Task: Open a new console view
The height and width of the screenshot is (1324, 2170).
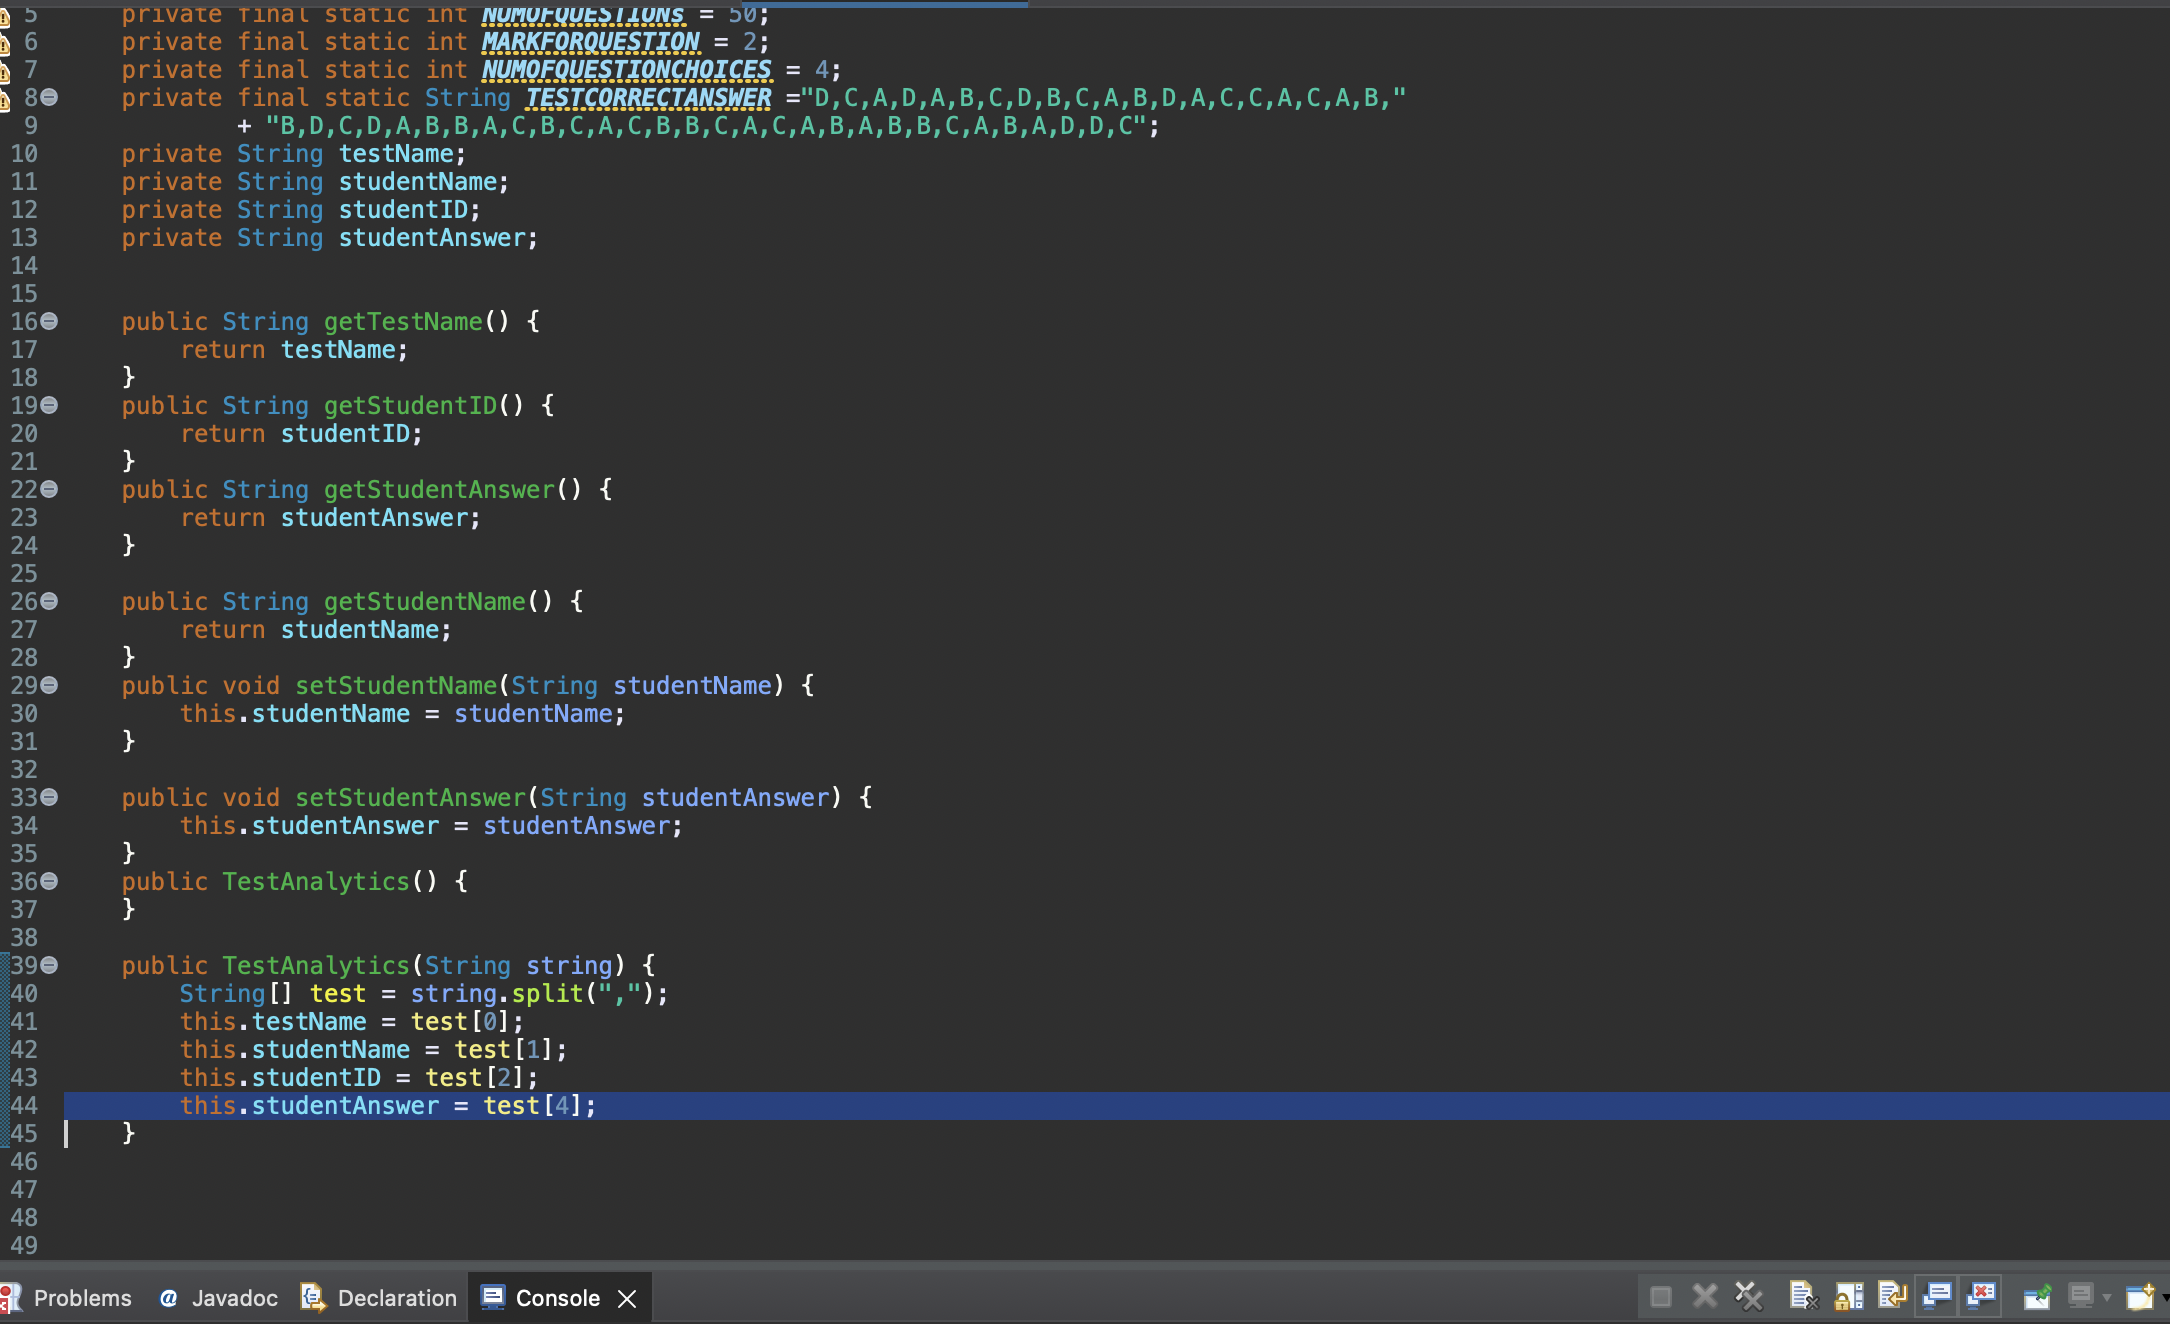Action: click(2143, 1294)
